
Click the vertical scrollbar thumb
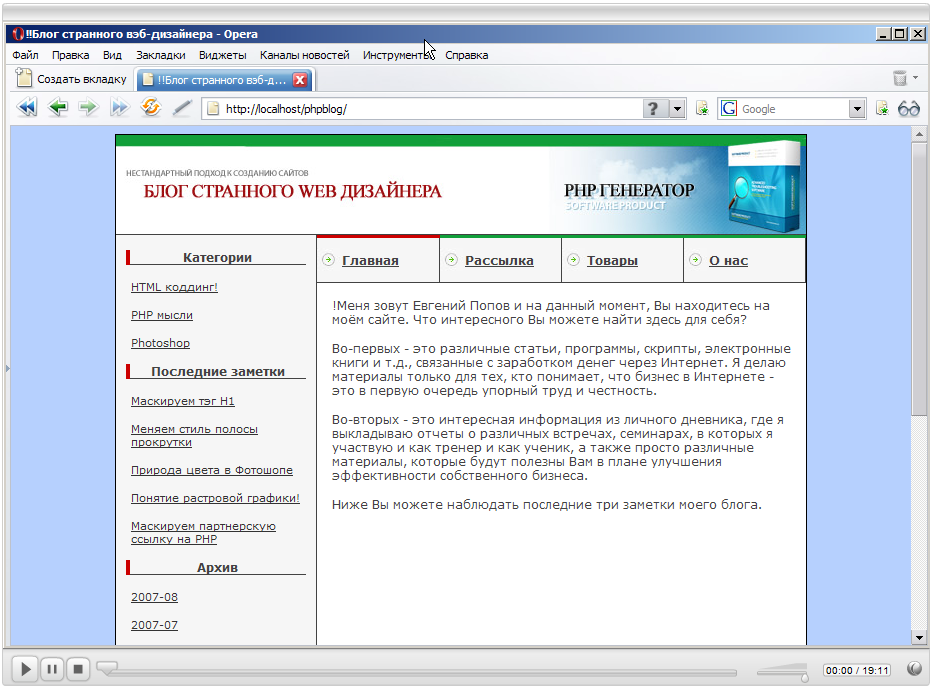point(919,279)
